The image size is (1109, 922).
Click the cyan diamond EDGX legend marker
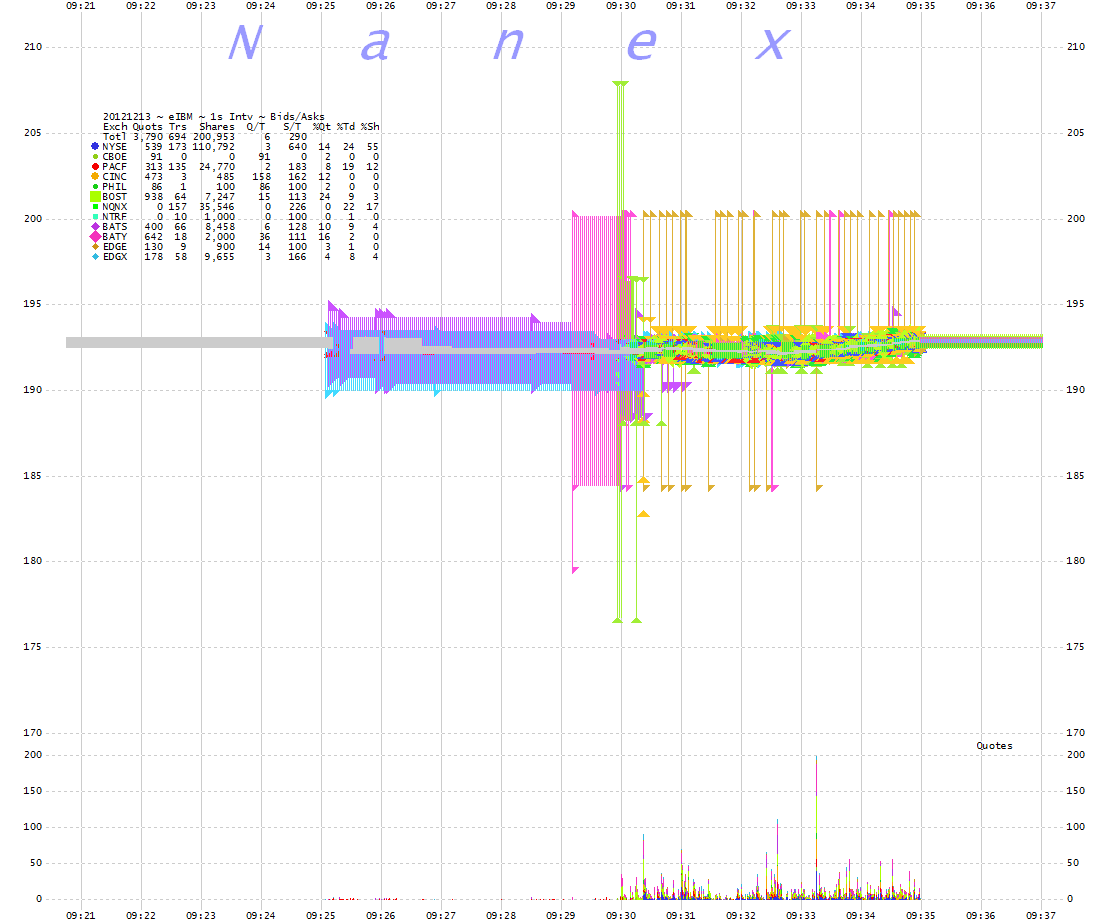pyautogui.click(x=95, y=257)
